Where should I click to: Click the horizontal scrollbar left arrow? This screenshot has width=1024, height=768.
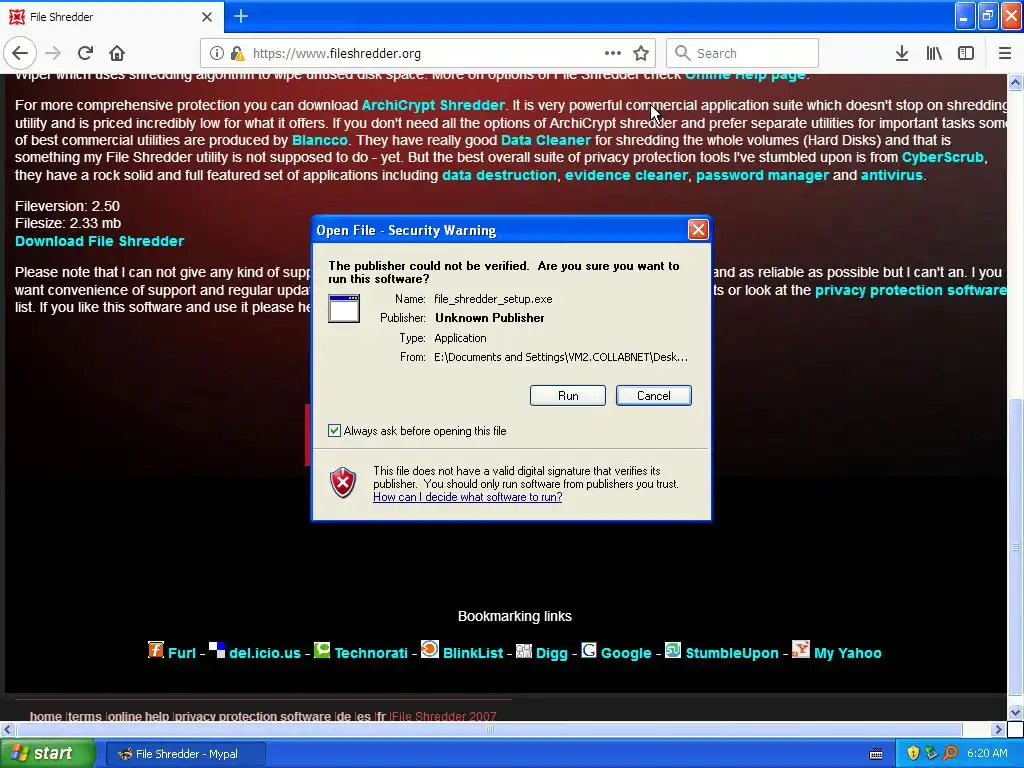pos(7,729)
